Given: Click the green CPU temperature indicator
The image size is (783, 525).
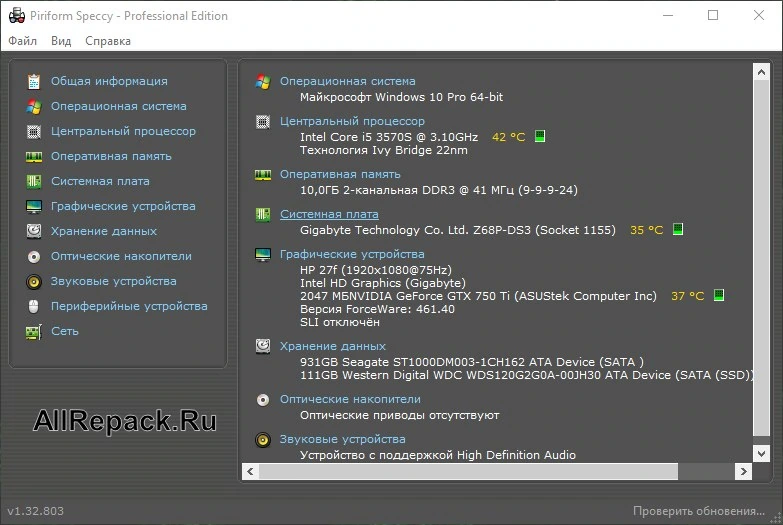Looking at the screenshot, I should click(x=540, y=136).
